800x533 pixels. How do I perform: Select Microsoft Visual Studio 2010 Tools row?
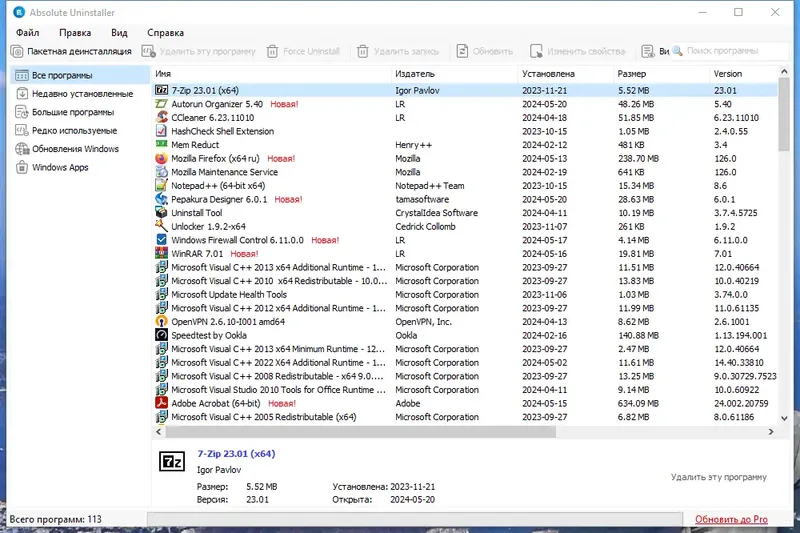tap(465, 390)
